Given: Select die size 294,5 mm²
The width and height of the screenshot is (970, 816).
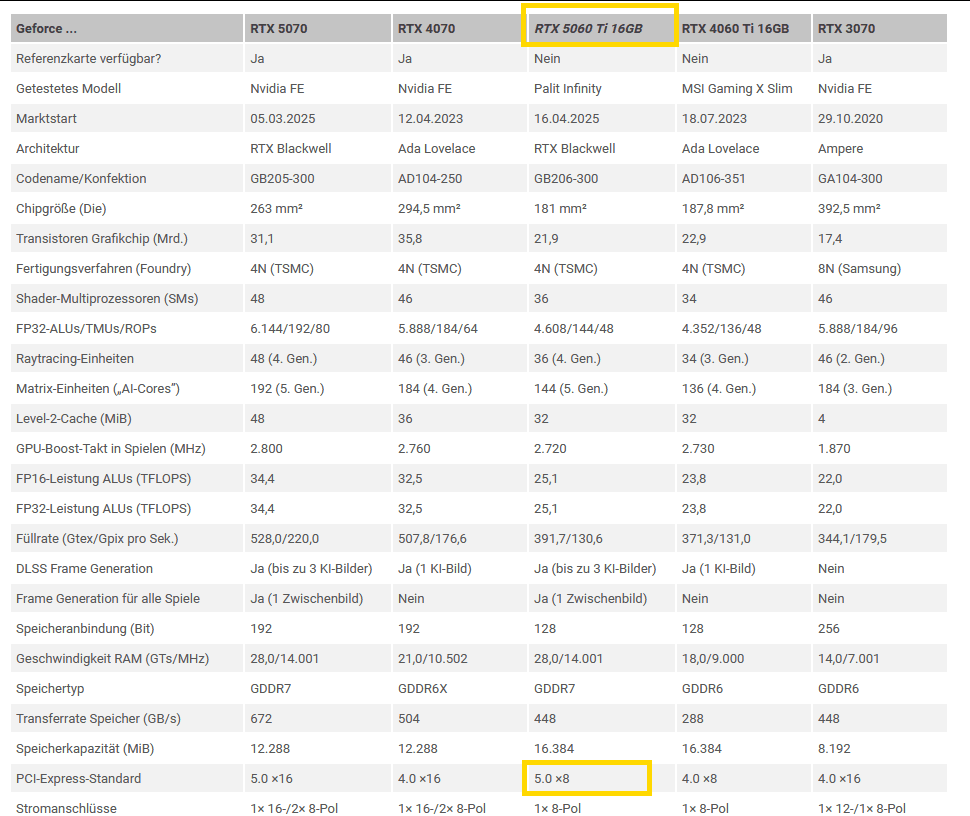Looking at the screenshot, I should coord(429,208).
